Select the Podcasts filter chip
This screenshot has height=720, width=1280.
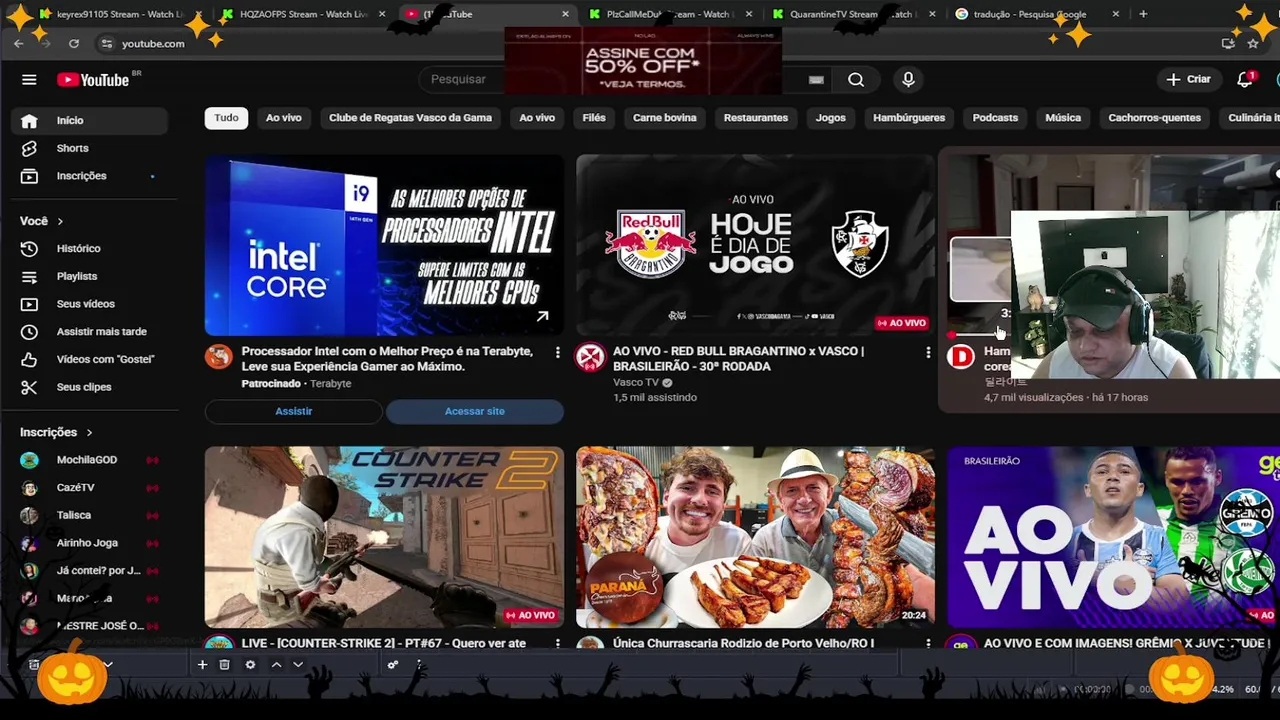pyautogui.click(x=995, y=118)
